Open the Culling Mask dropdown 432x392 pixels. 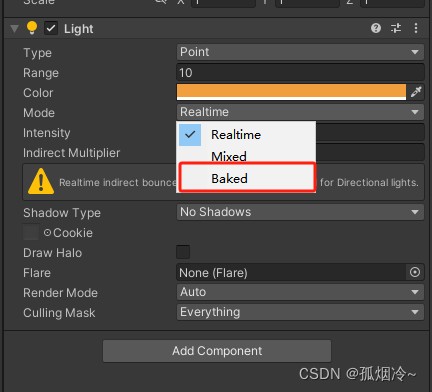coord(300,312)
